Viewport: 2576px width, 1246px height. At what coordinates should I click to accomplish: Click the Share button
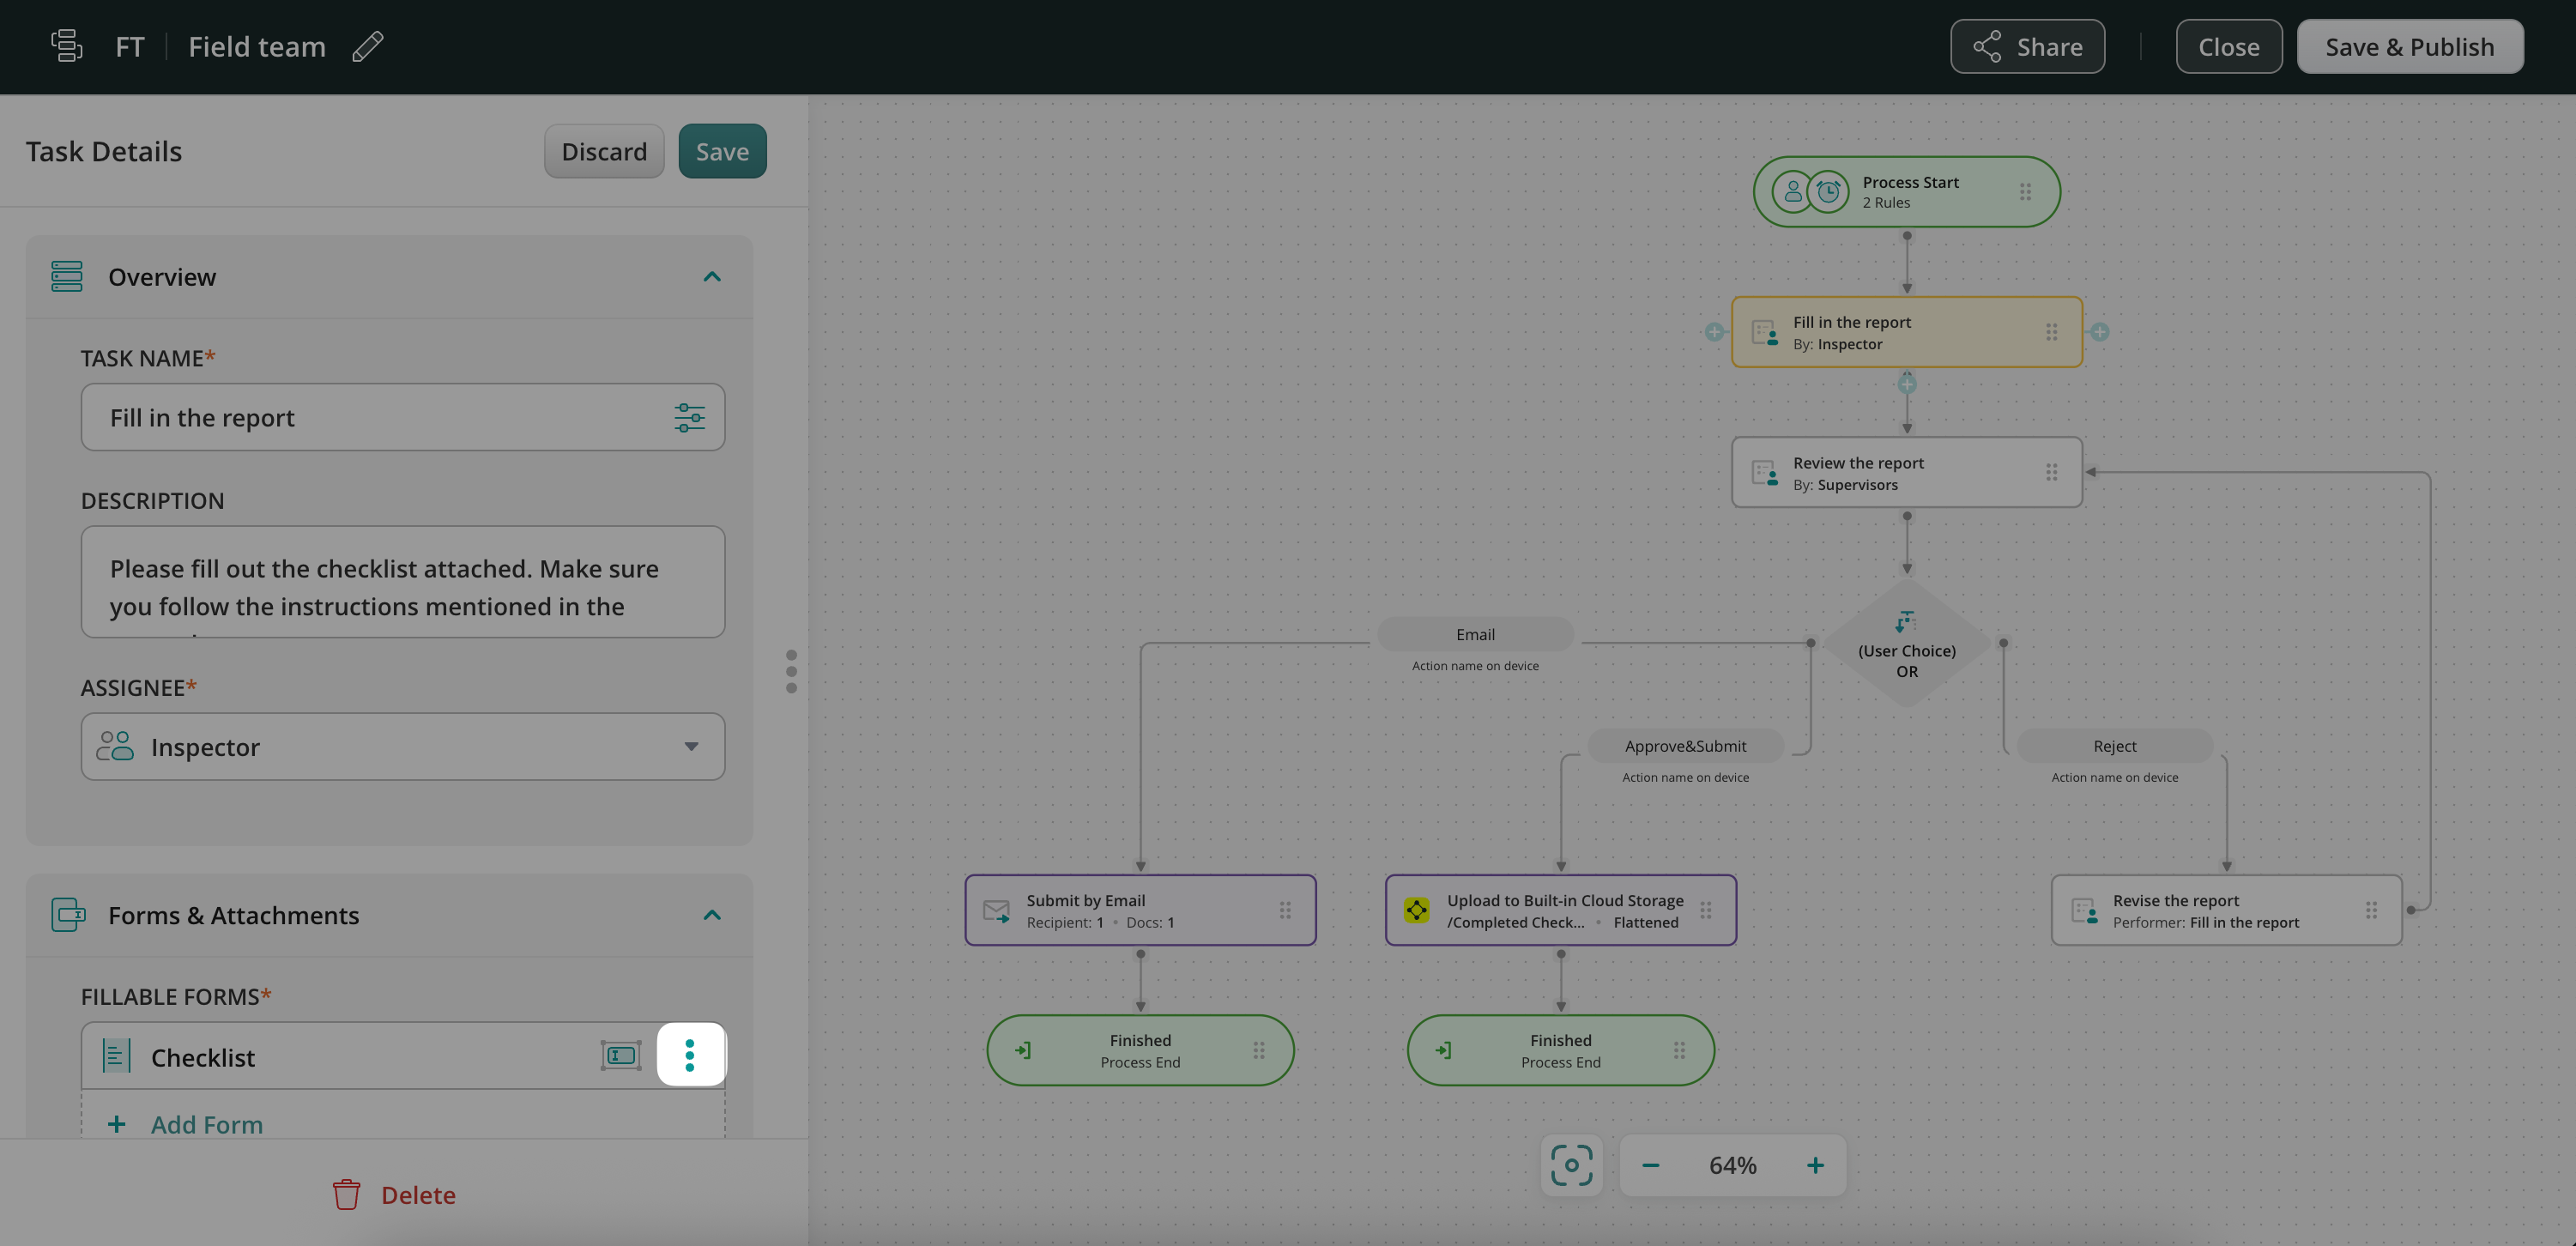click(2027, 47)
